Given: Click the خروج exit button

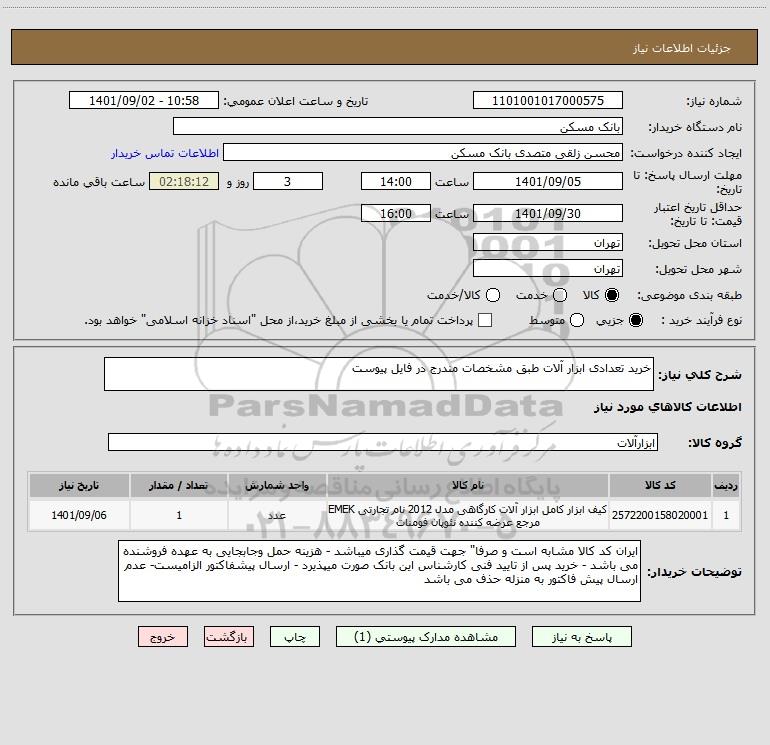Looking at the screenshot, I should [163, 637].
